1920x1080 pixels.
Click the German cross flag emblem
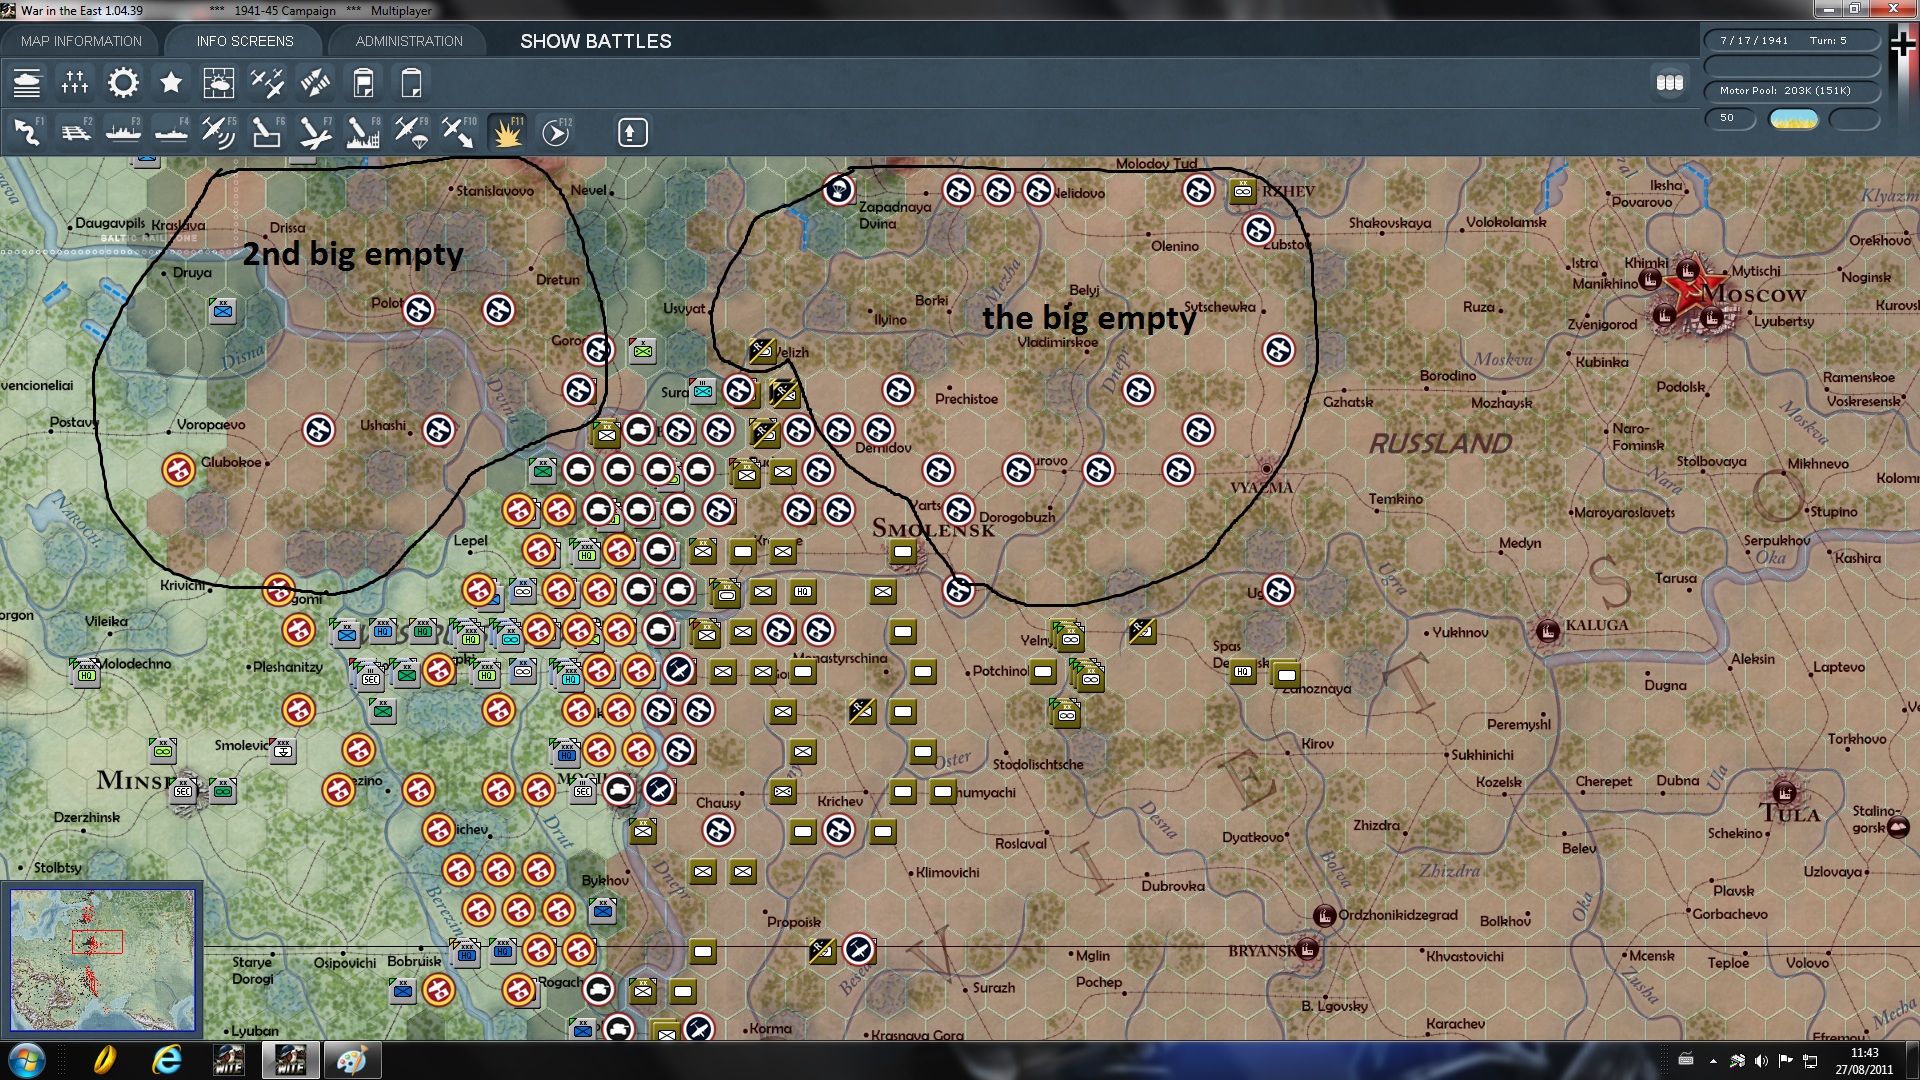(1902, 42)
